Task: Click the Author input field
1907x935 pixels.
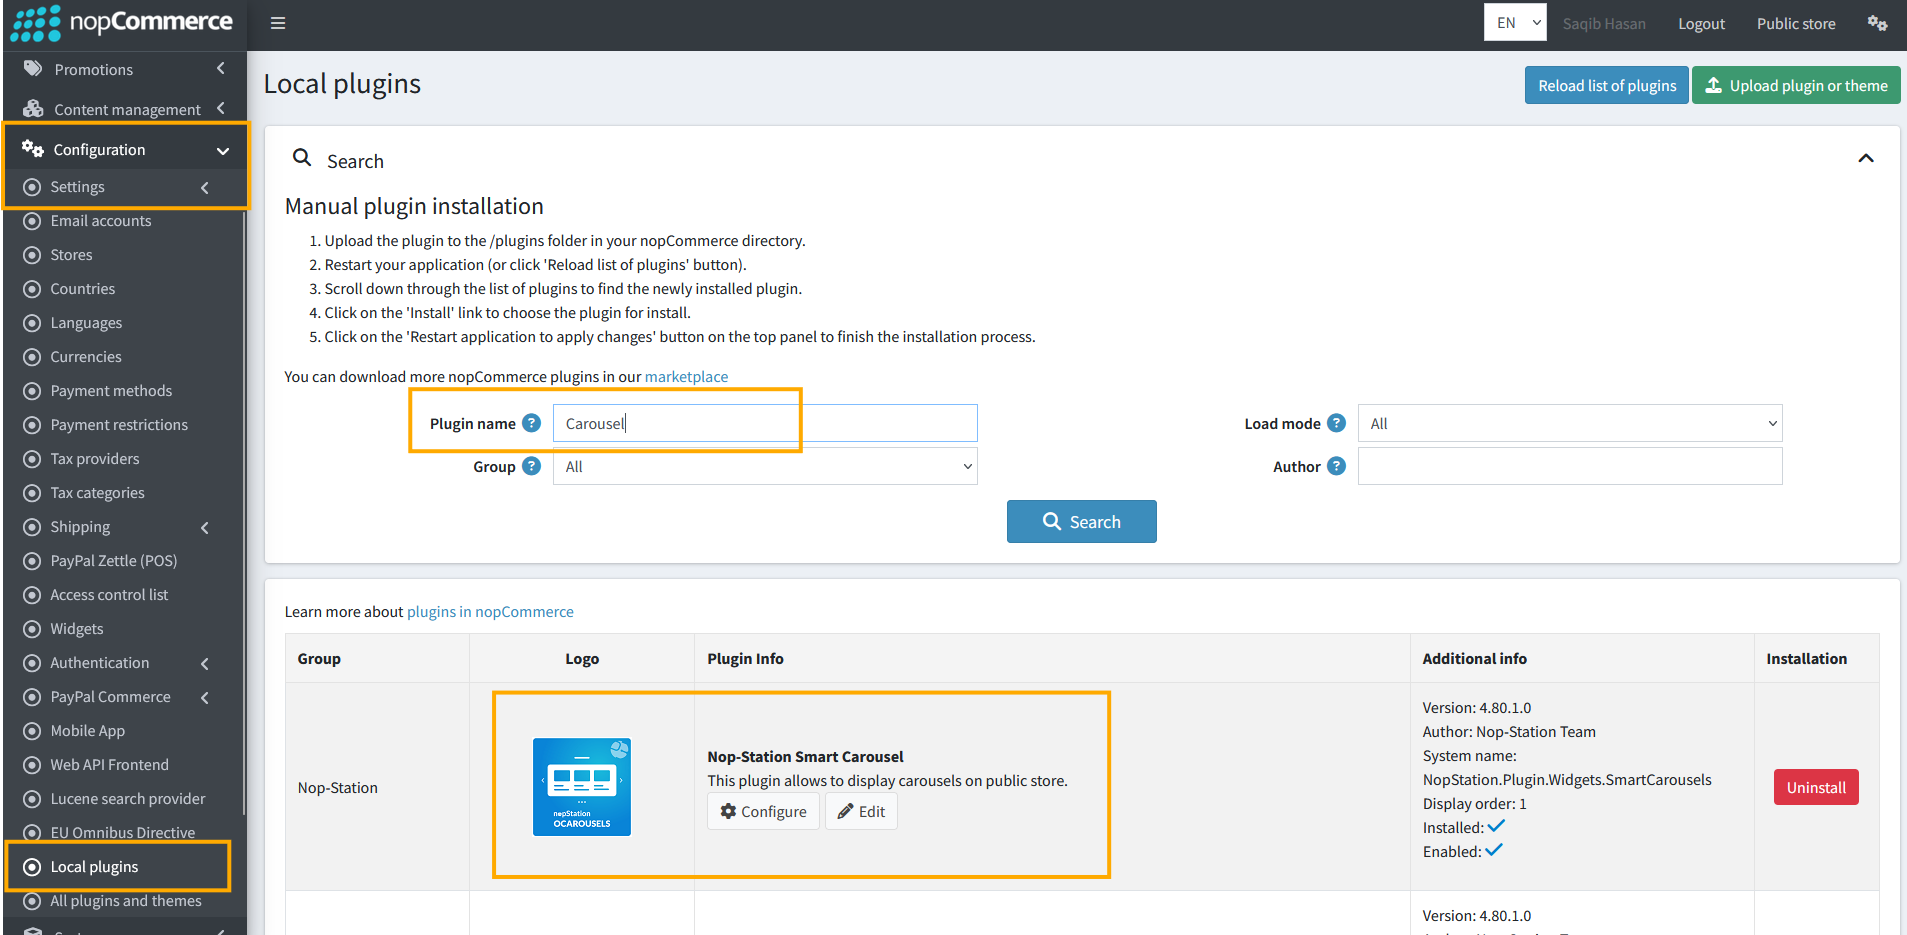Action: pyautogui.click(x=1570, y=466)
